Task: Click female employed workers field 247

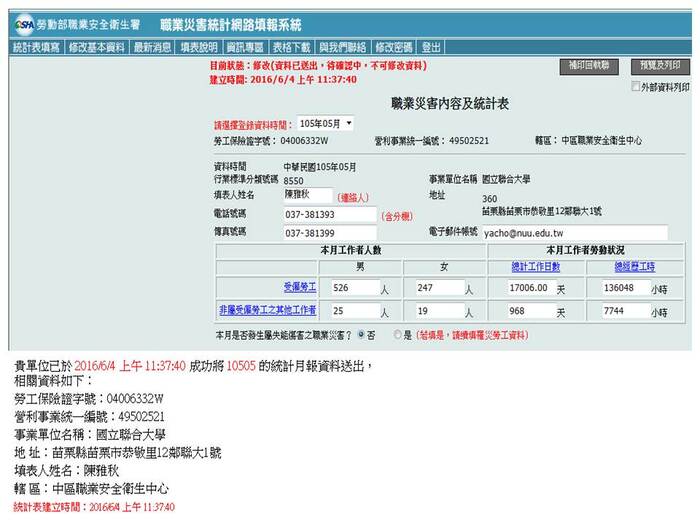Action: click(x=440, y=288)
